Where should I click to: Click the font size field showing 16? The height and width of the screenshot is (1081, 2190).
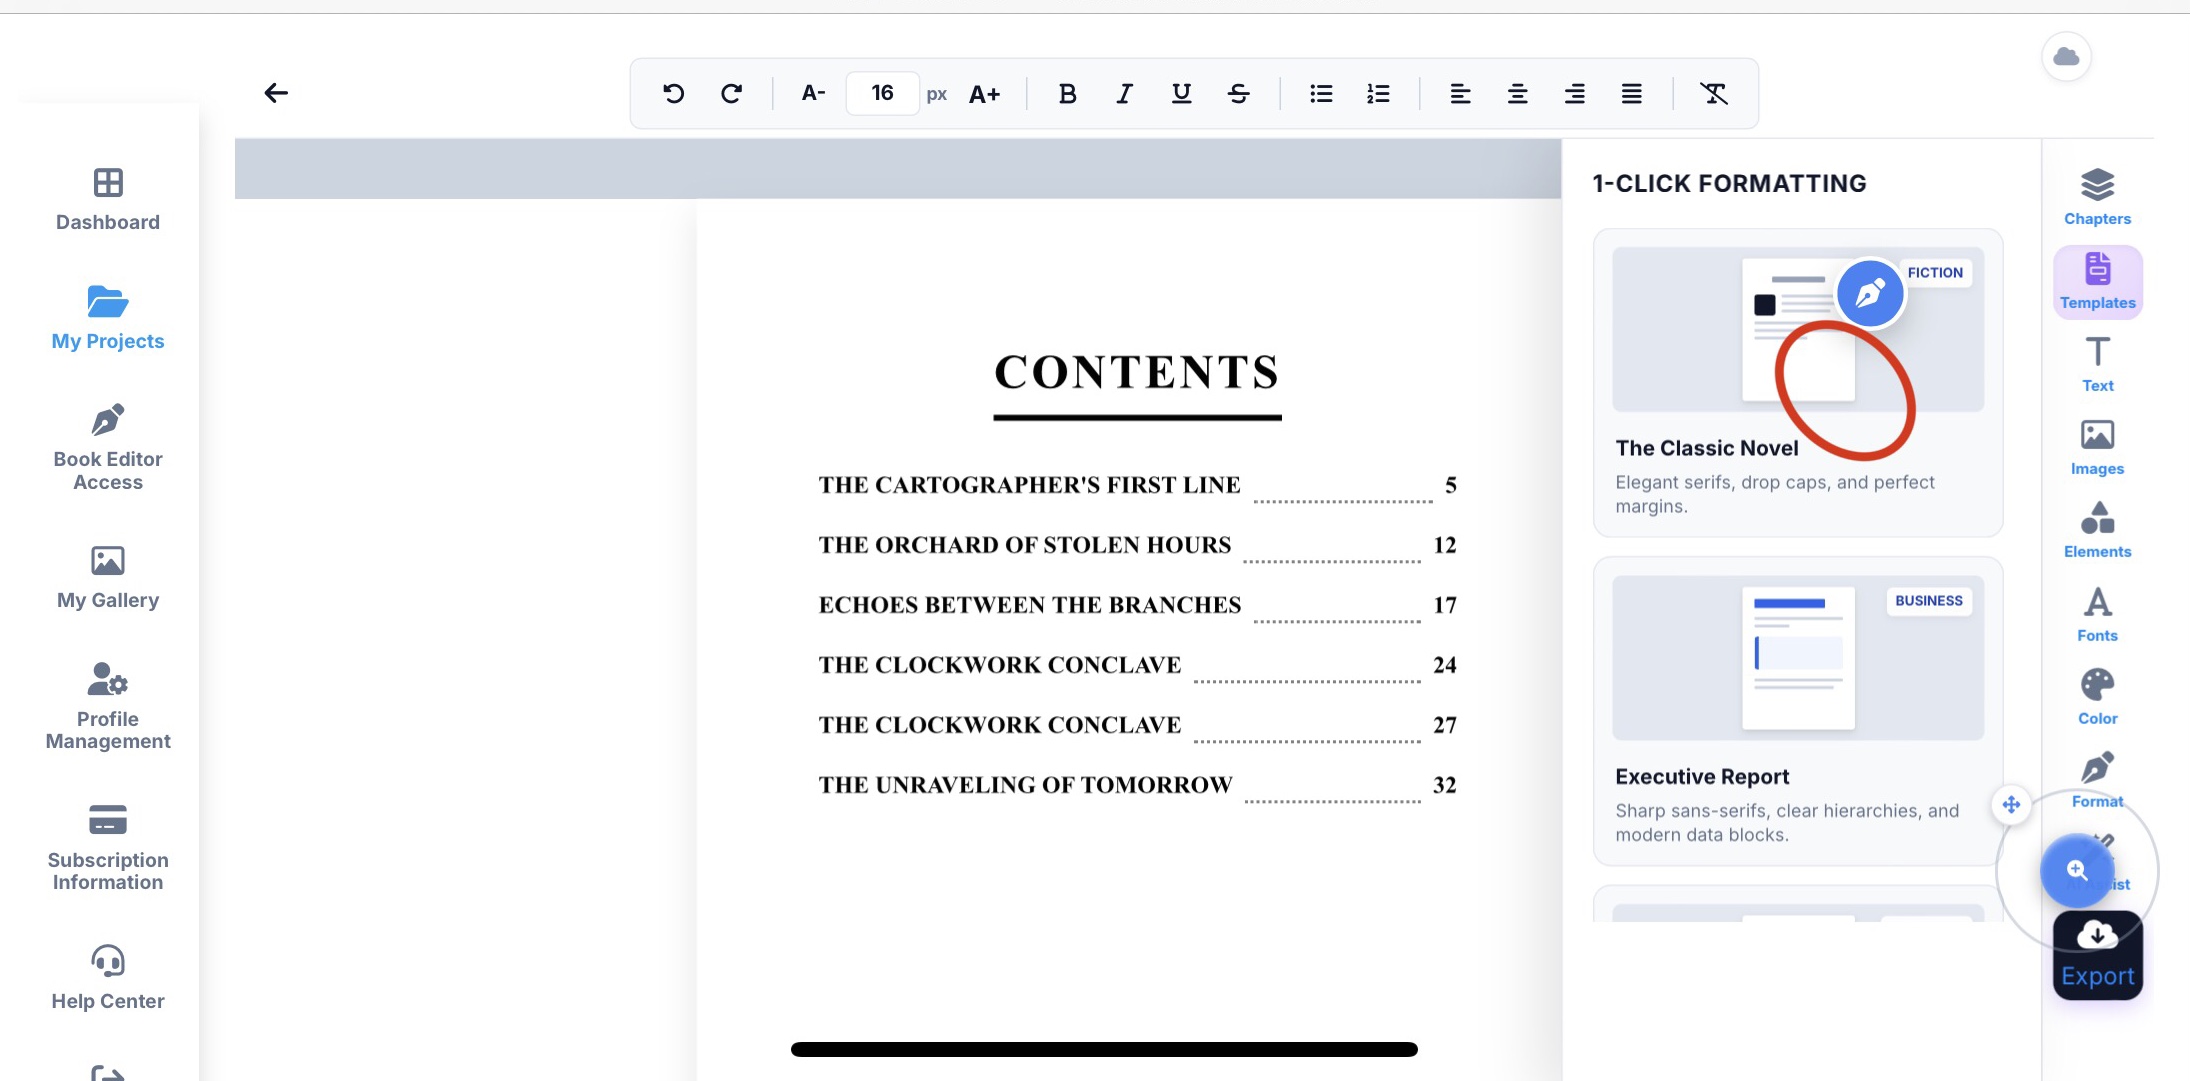pyautogui.click(x=882, y=93)
